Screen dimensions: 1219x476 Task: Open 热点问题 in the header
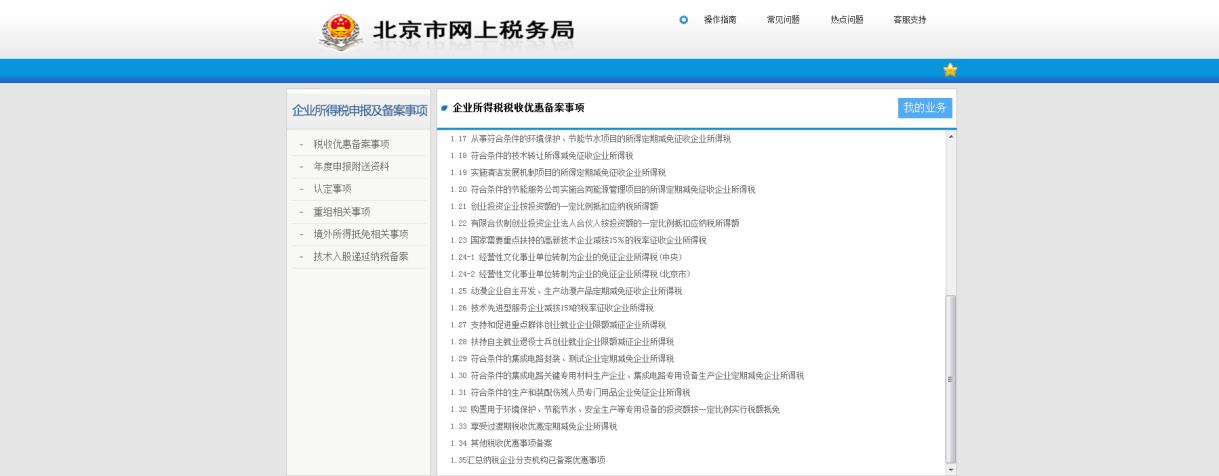[x=847, y=19]
